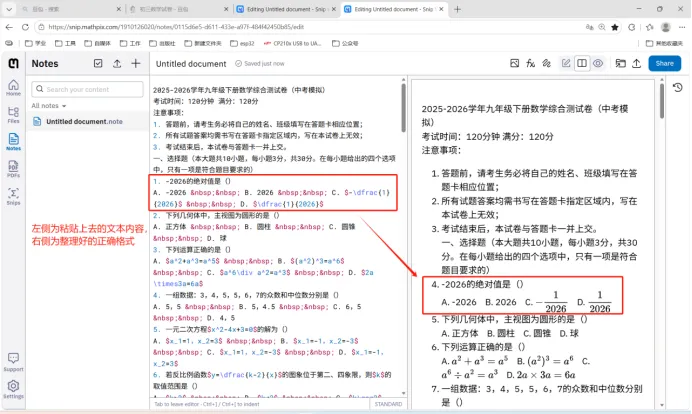Screen dimensions: 692x414
Task: Click the browser address bar URL
Action: point(176,27)
